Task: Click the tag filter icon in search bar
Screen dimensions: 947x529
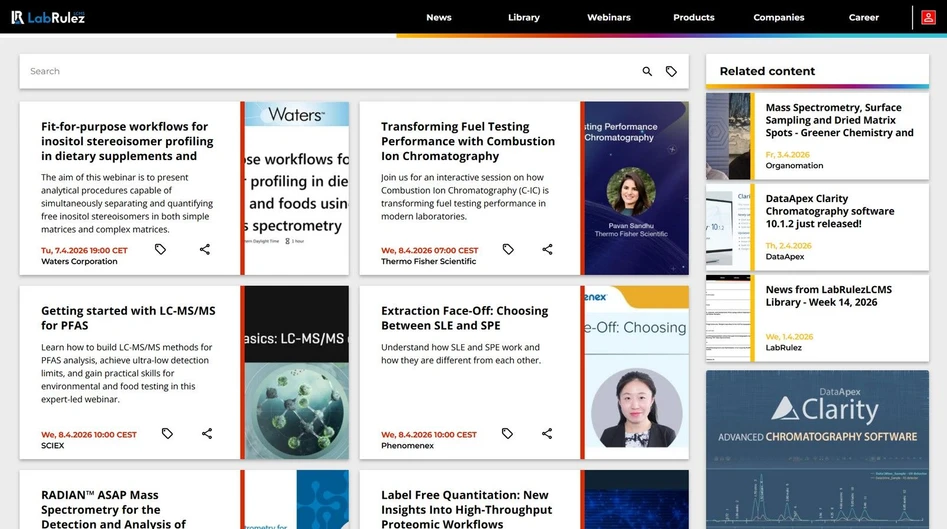Action: (671, 72)
